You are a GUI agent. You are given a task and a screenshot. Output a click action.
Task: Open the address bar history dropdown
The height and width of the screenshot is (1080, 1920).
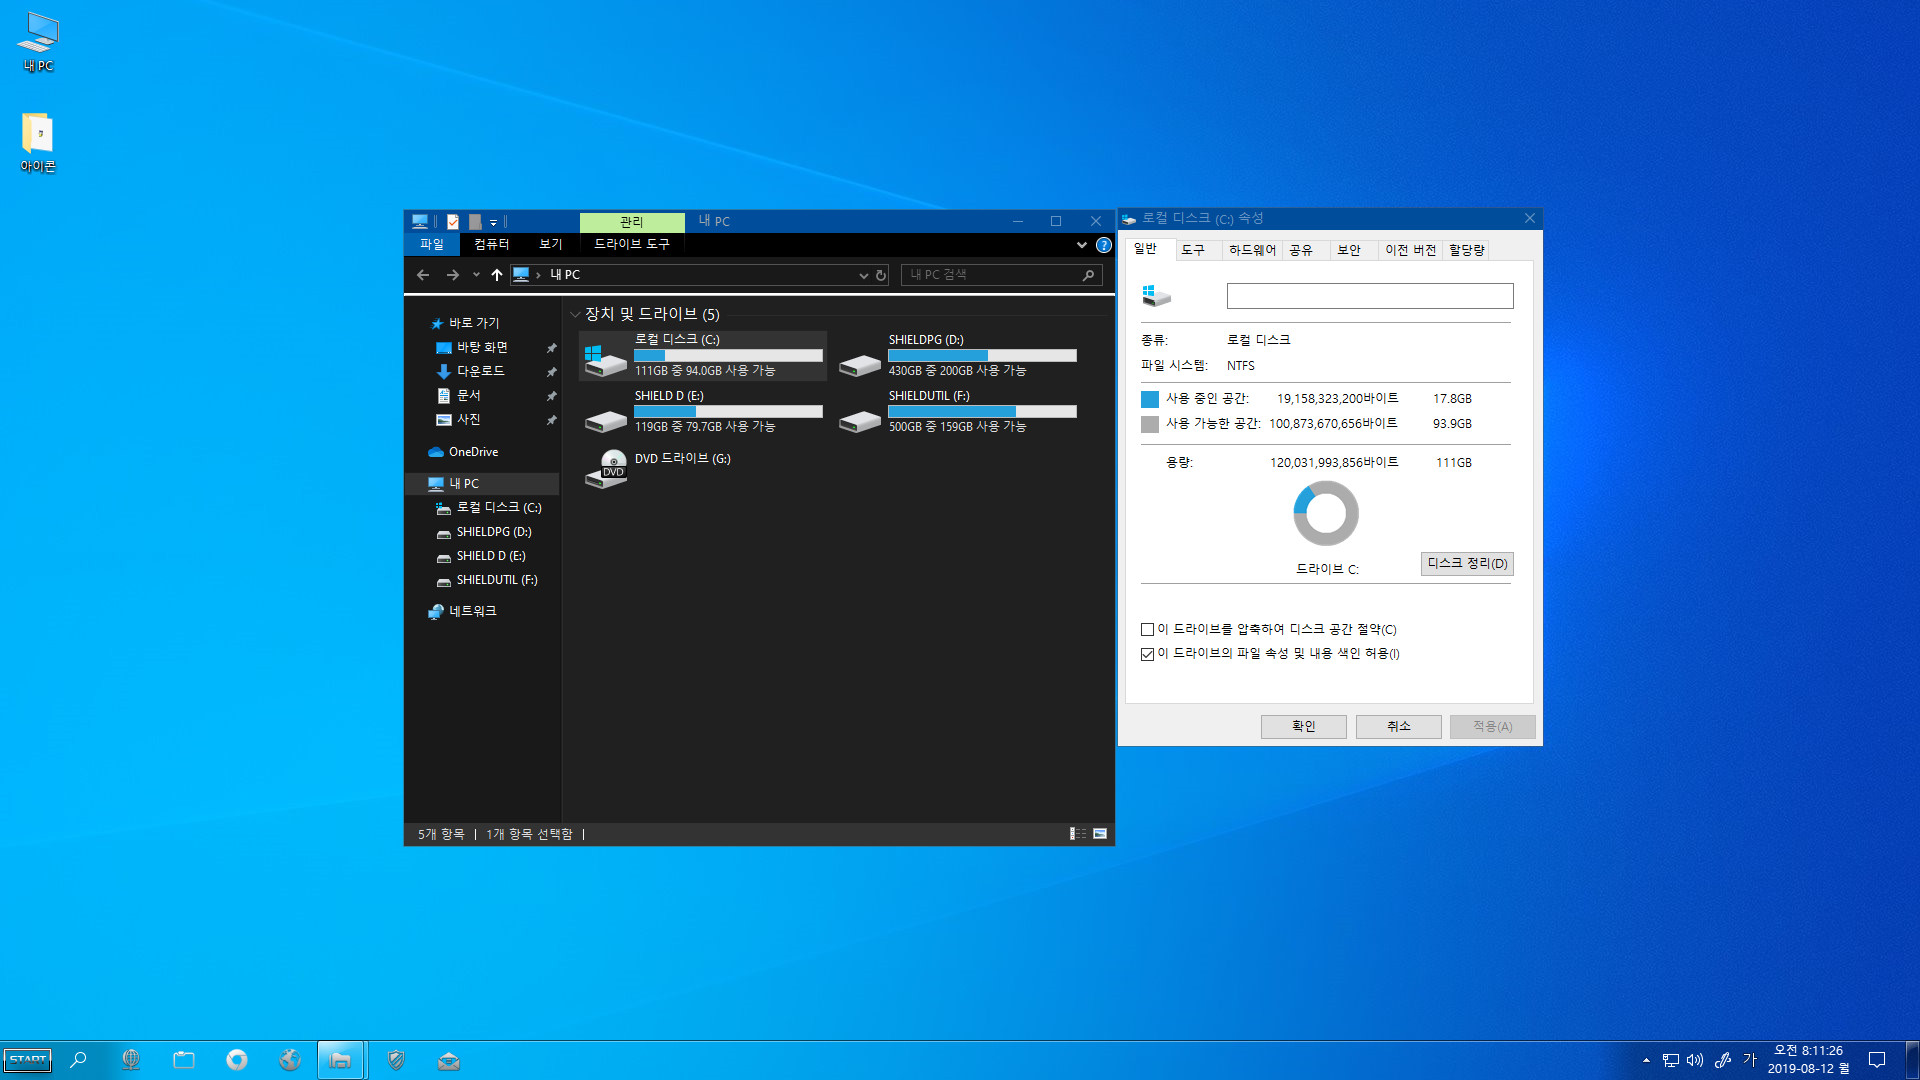[x=863, y=275]
